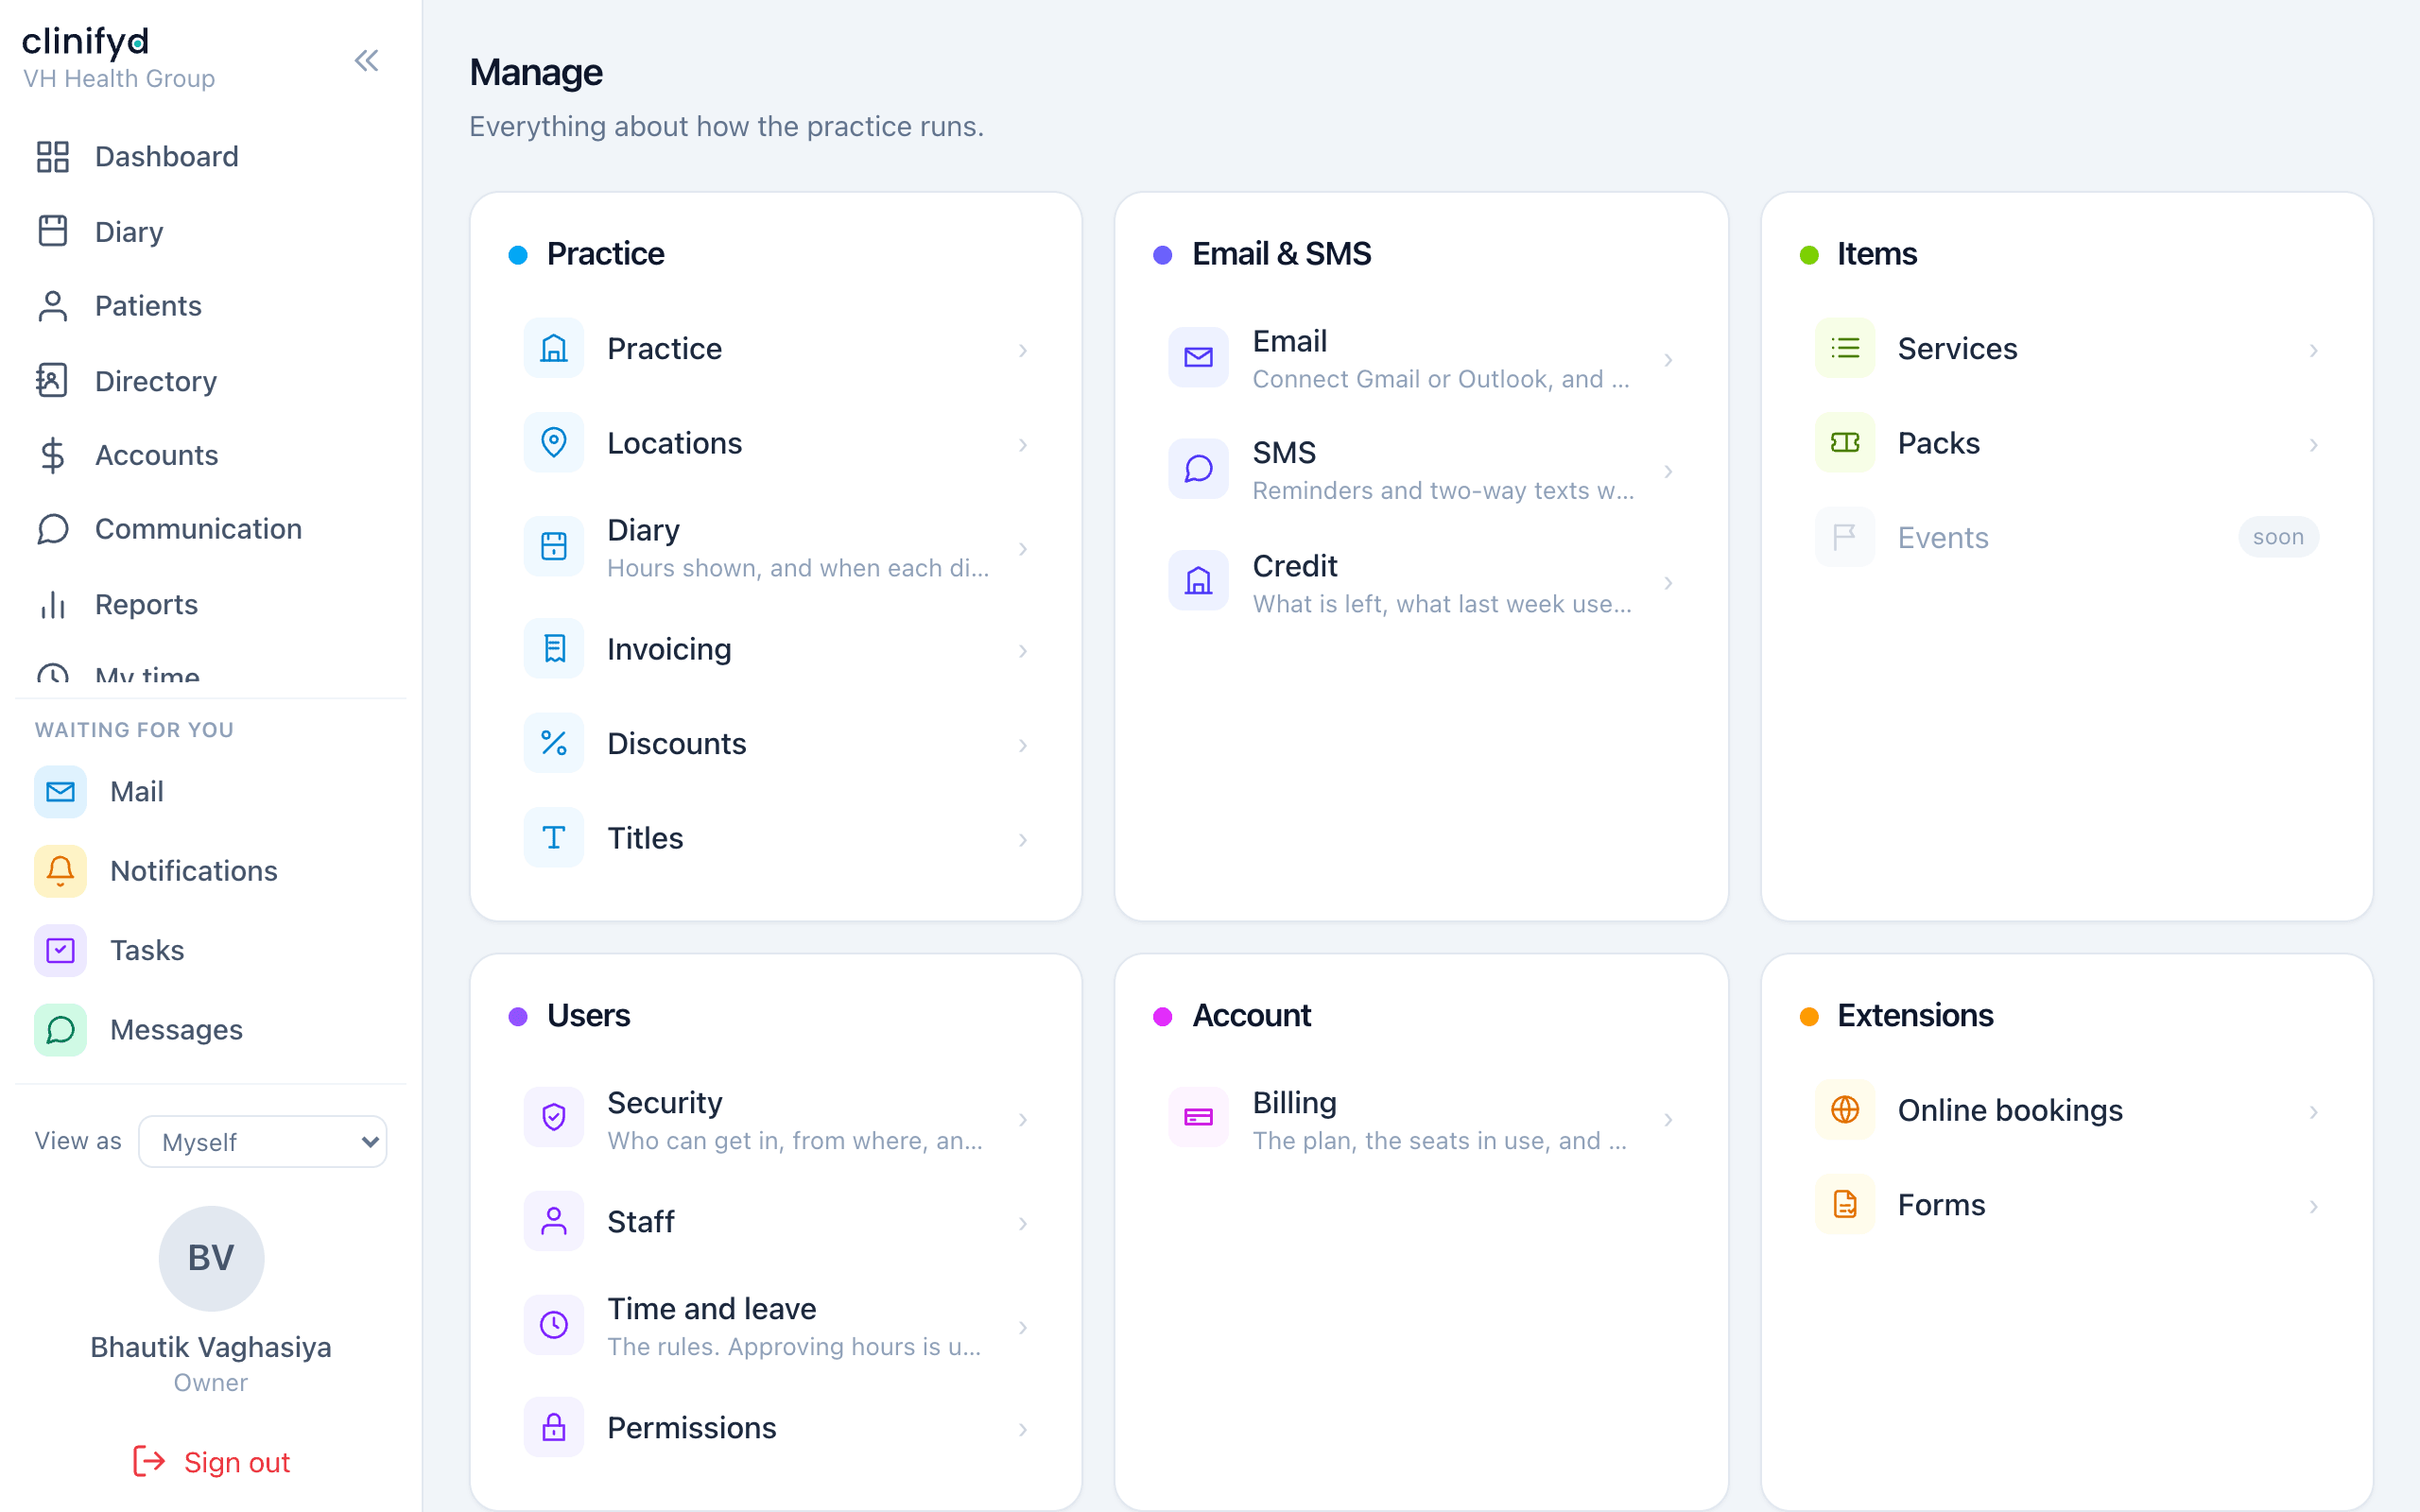
Task: Click the Discounts percent icon
Action: (x=554, y=744)
